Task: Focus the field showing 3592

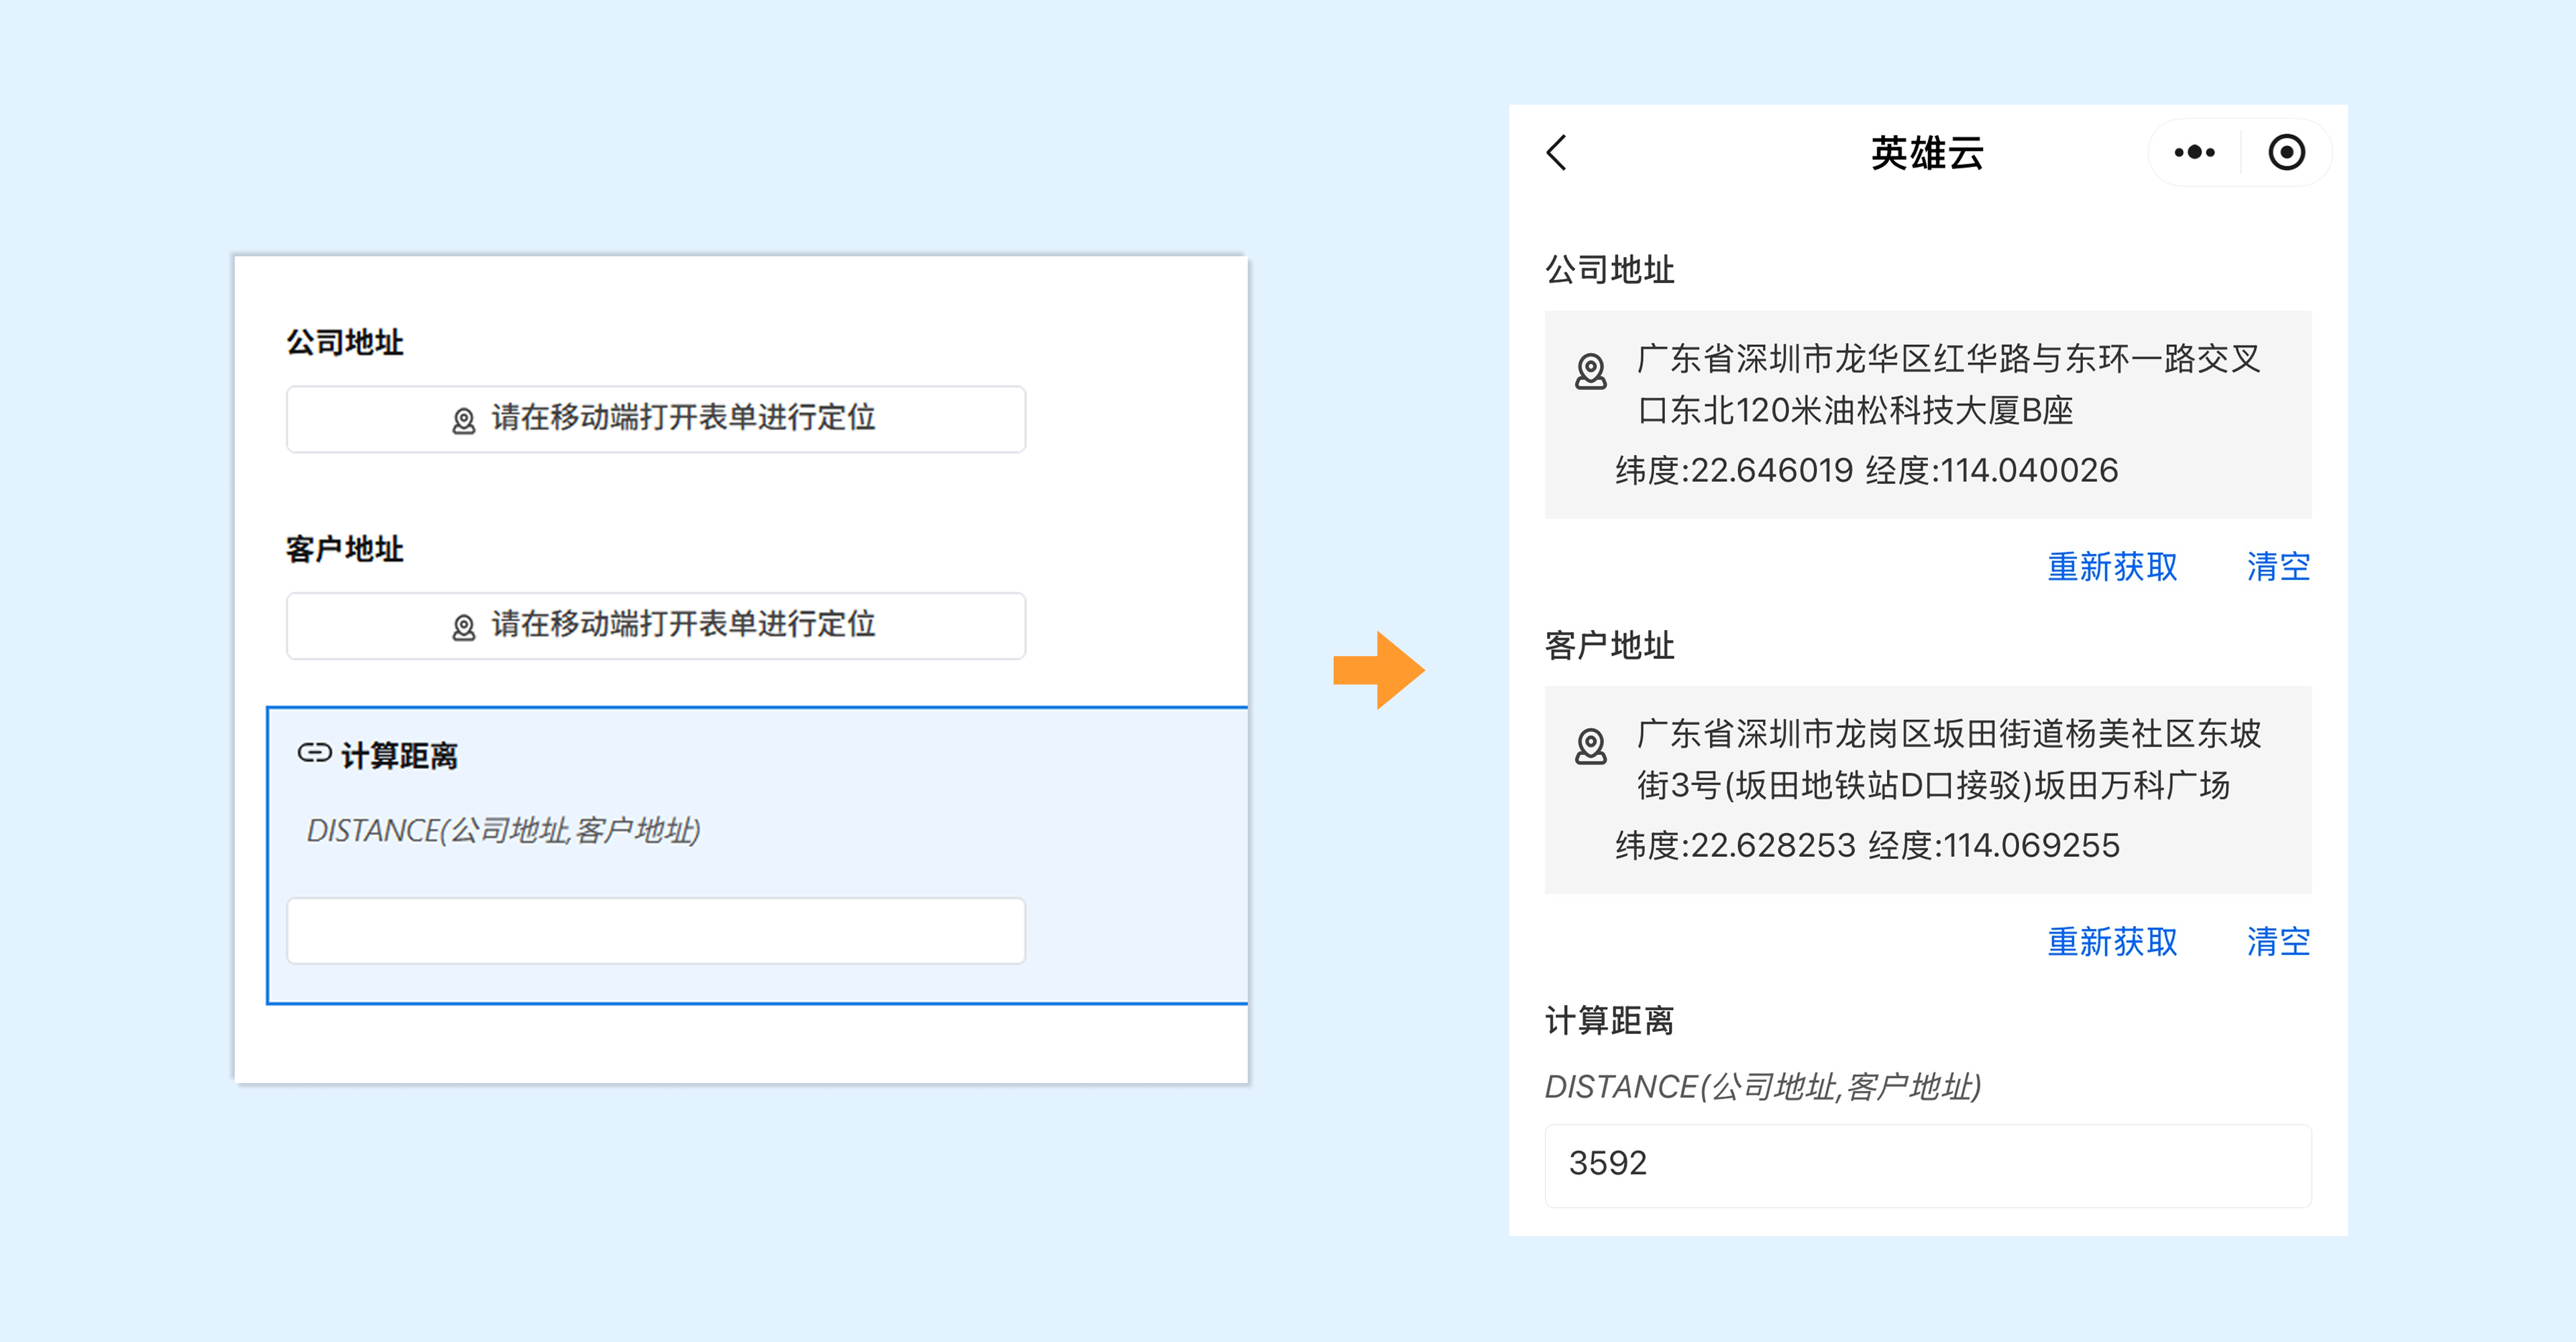Action: point(1927,1165)
